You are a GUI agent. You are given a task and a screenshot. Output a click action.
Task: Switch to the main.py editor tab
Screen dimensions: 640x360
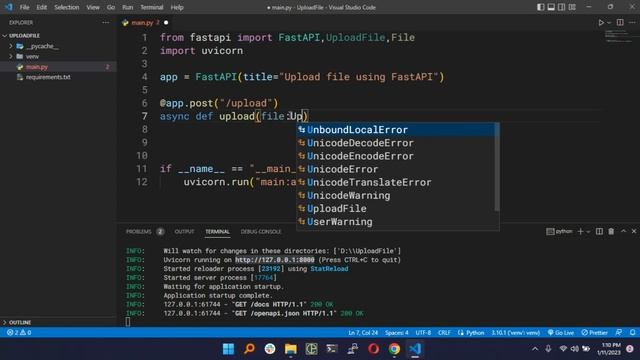click(142, 22)
